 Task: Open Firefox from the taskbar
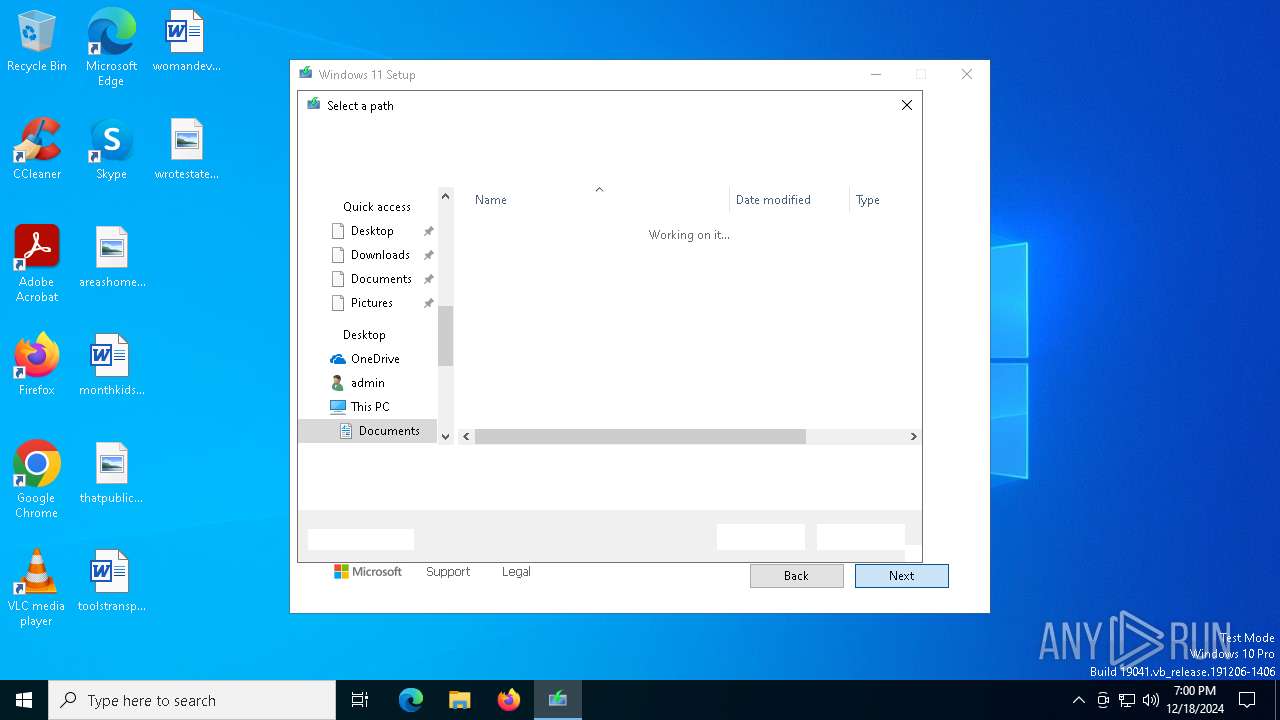[x=509, y=700]
